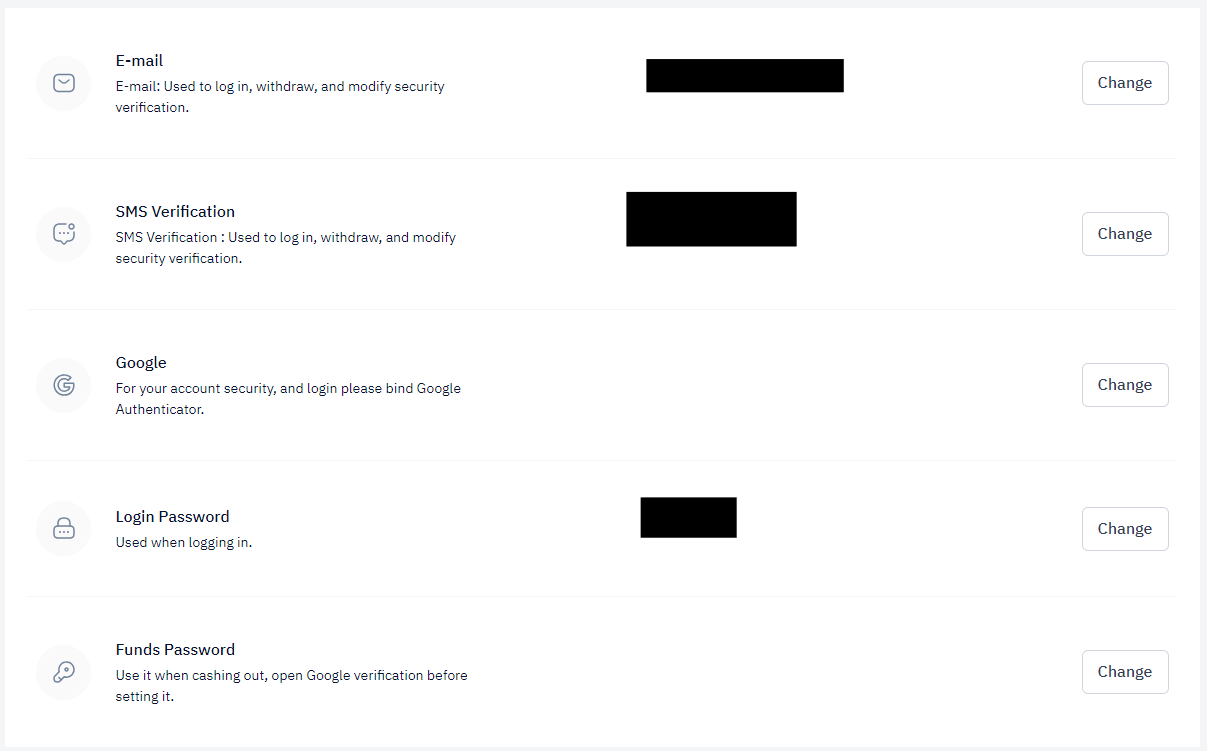The height and width of the screenshot is (751, 1207).
Task: Click the Google heading label
Action: (x=141, y=363)
